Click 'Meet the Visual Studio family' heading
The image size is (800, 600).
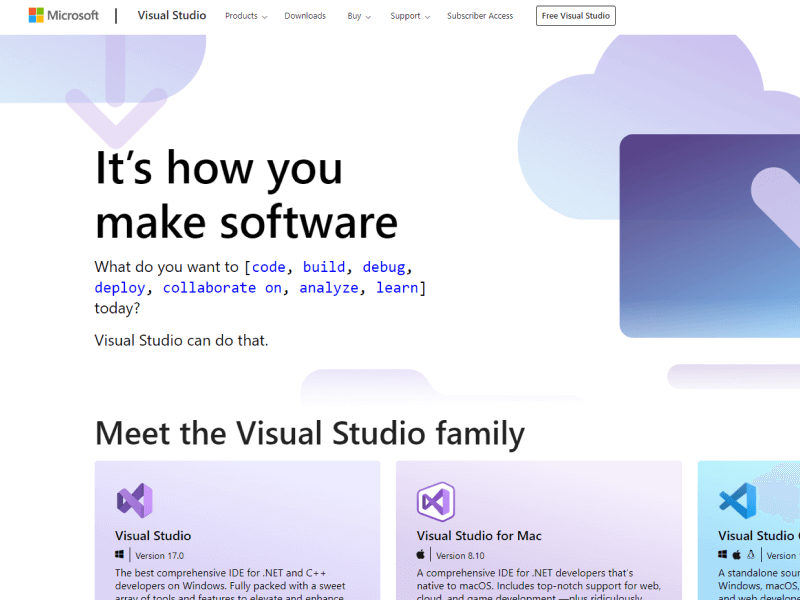310,433
